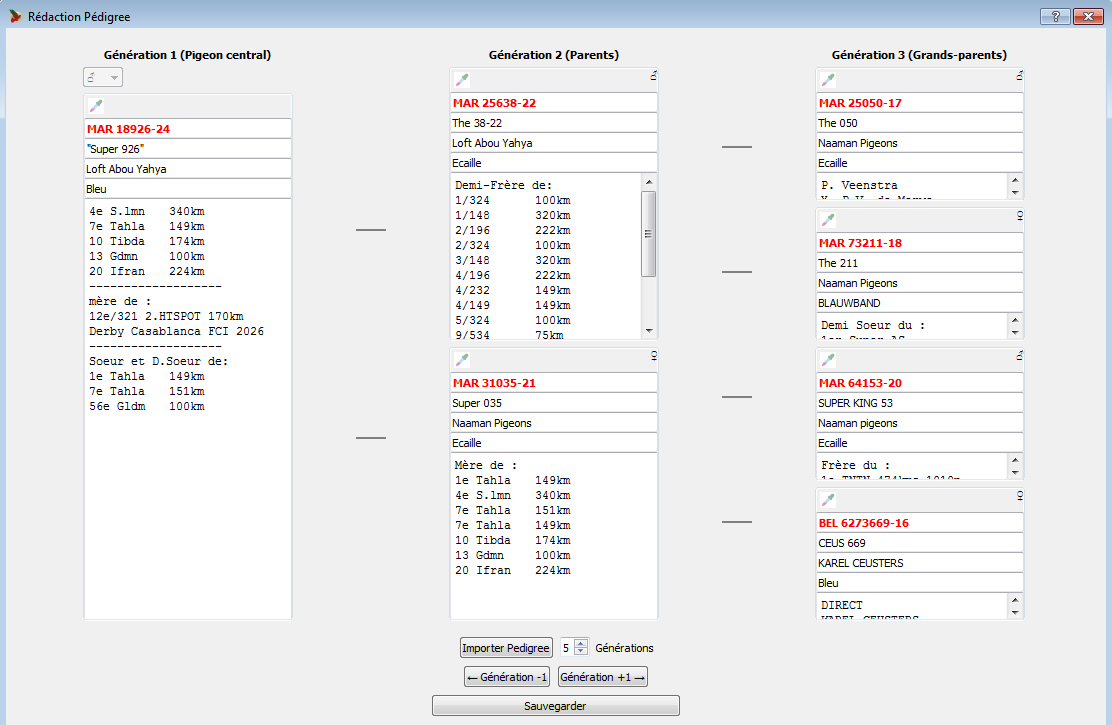Click the color picker icon of BEL 6273669-16
This screenshot has width=1112, height=725.
tap(828, 500)
